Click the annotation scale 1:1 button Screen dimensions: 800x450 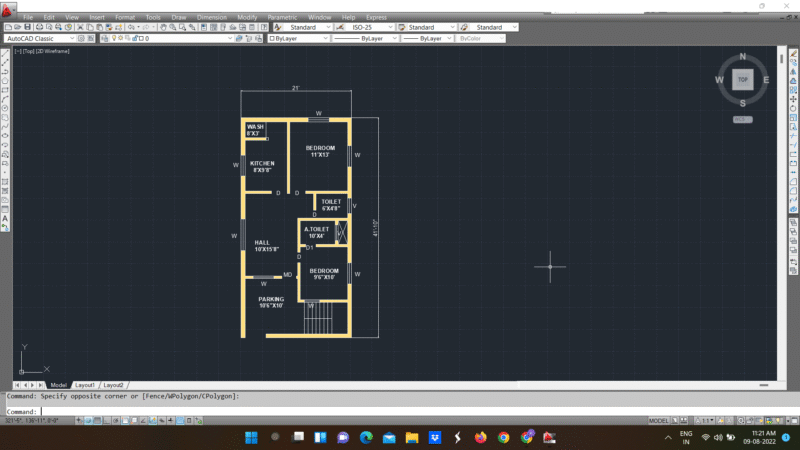(x=705, y=420)
